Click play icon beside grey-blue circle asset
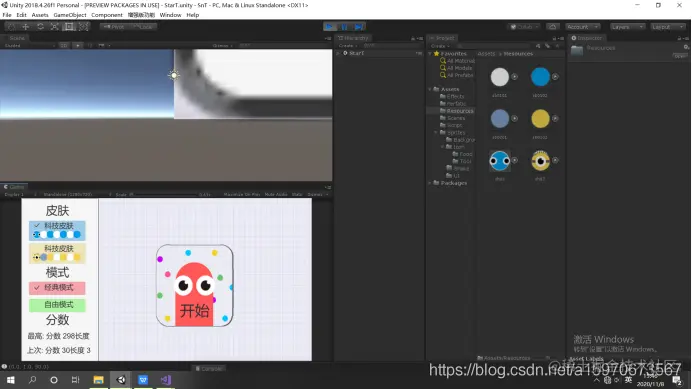Viewport: 692px width, 389px height. coord(515,118)
